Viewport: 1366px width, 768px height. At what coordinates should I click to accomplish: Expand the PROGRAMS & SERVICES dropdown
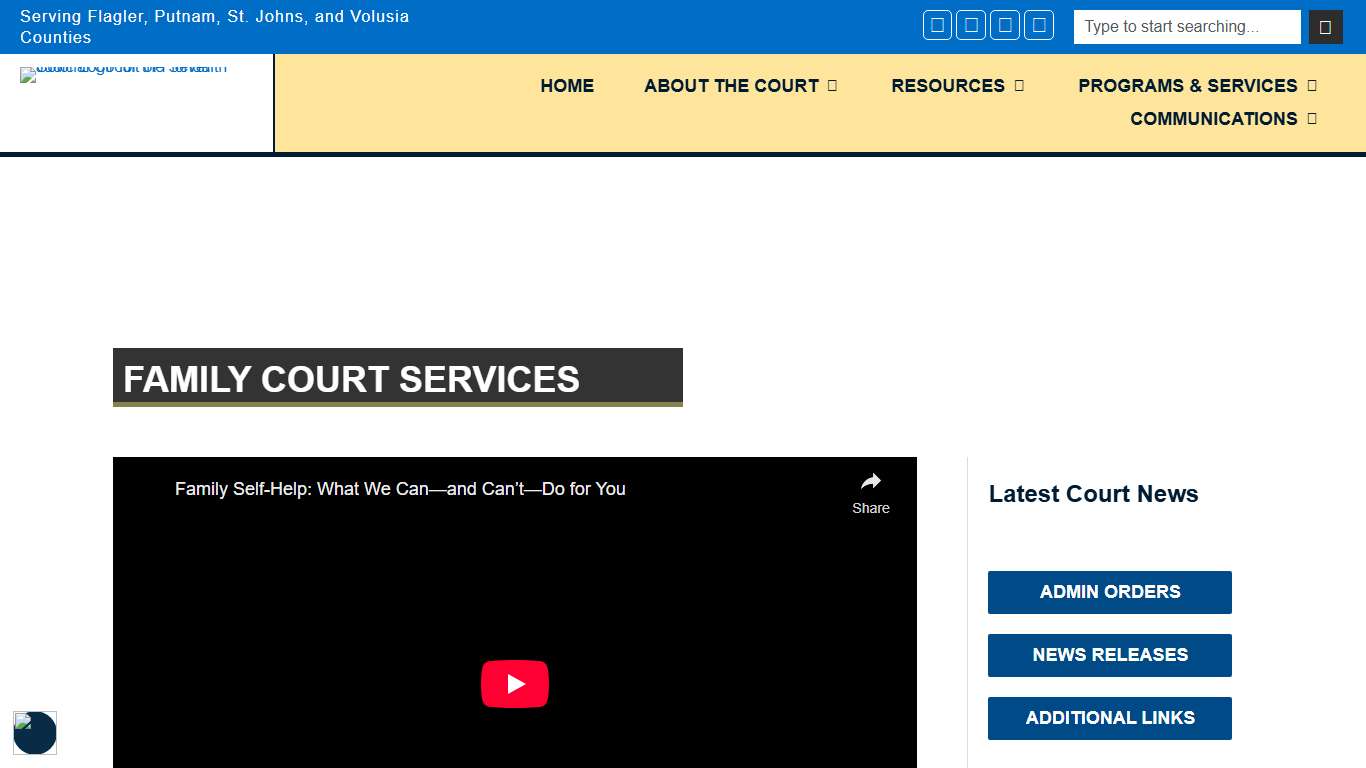pyautogui.click(x=1197, y=86)
